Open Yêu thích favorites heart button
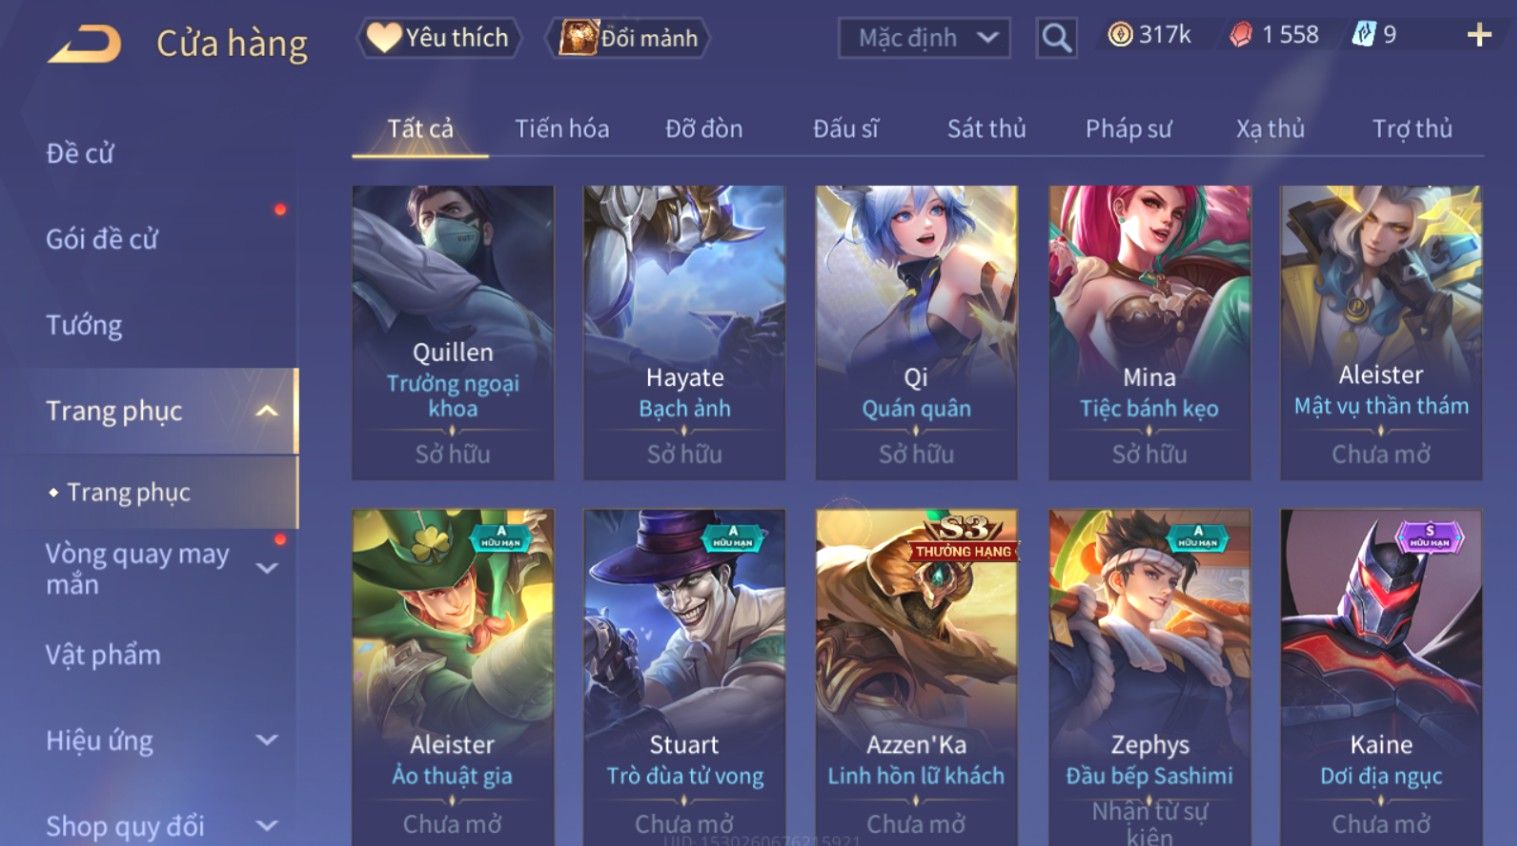 439,38
